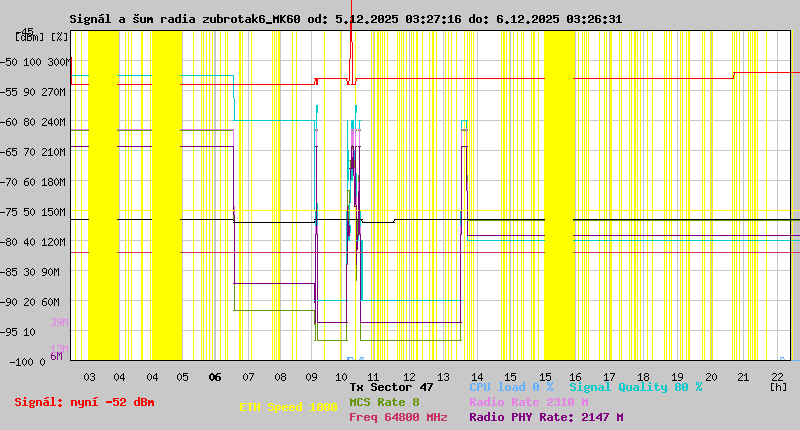
Task: Click the '10' hour label on x-axis
Action: (x=341, y=377)
